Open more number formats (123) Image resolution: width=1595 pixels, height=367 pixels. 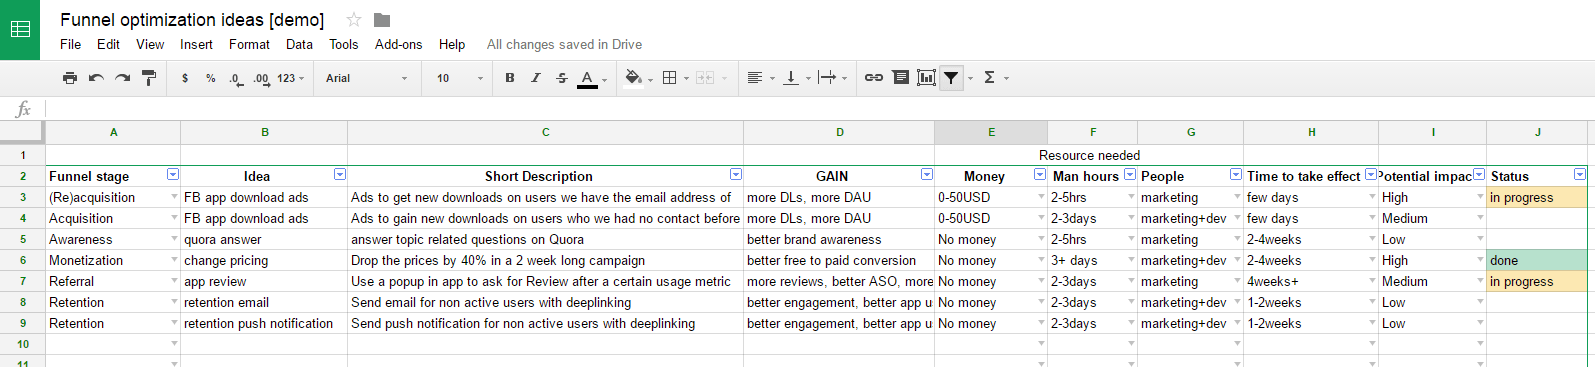point(291,78)
